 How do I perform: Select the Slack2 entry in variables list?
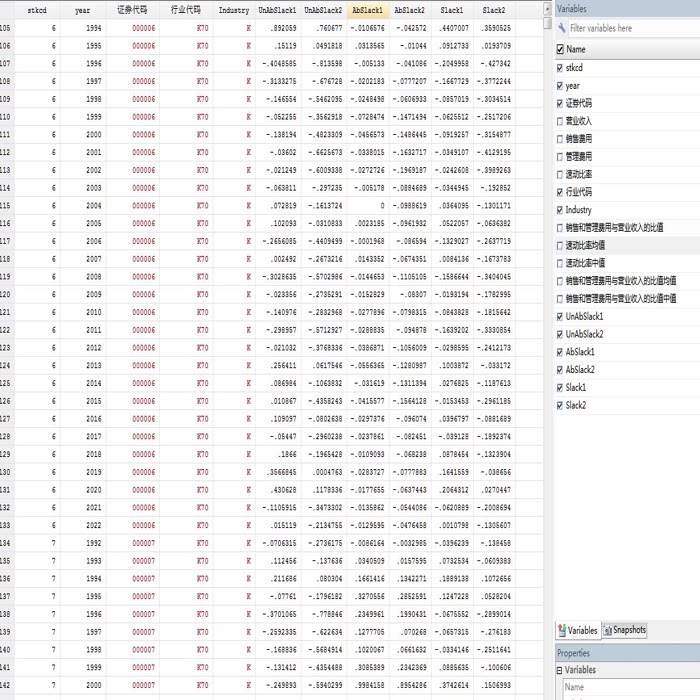point(576,405)
